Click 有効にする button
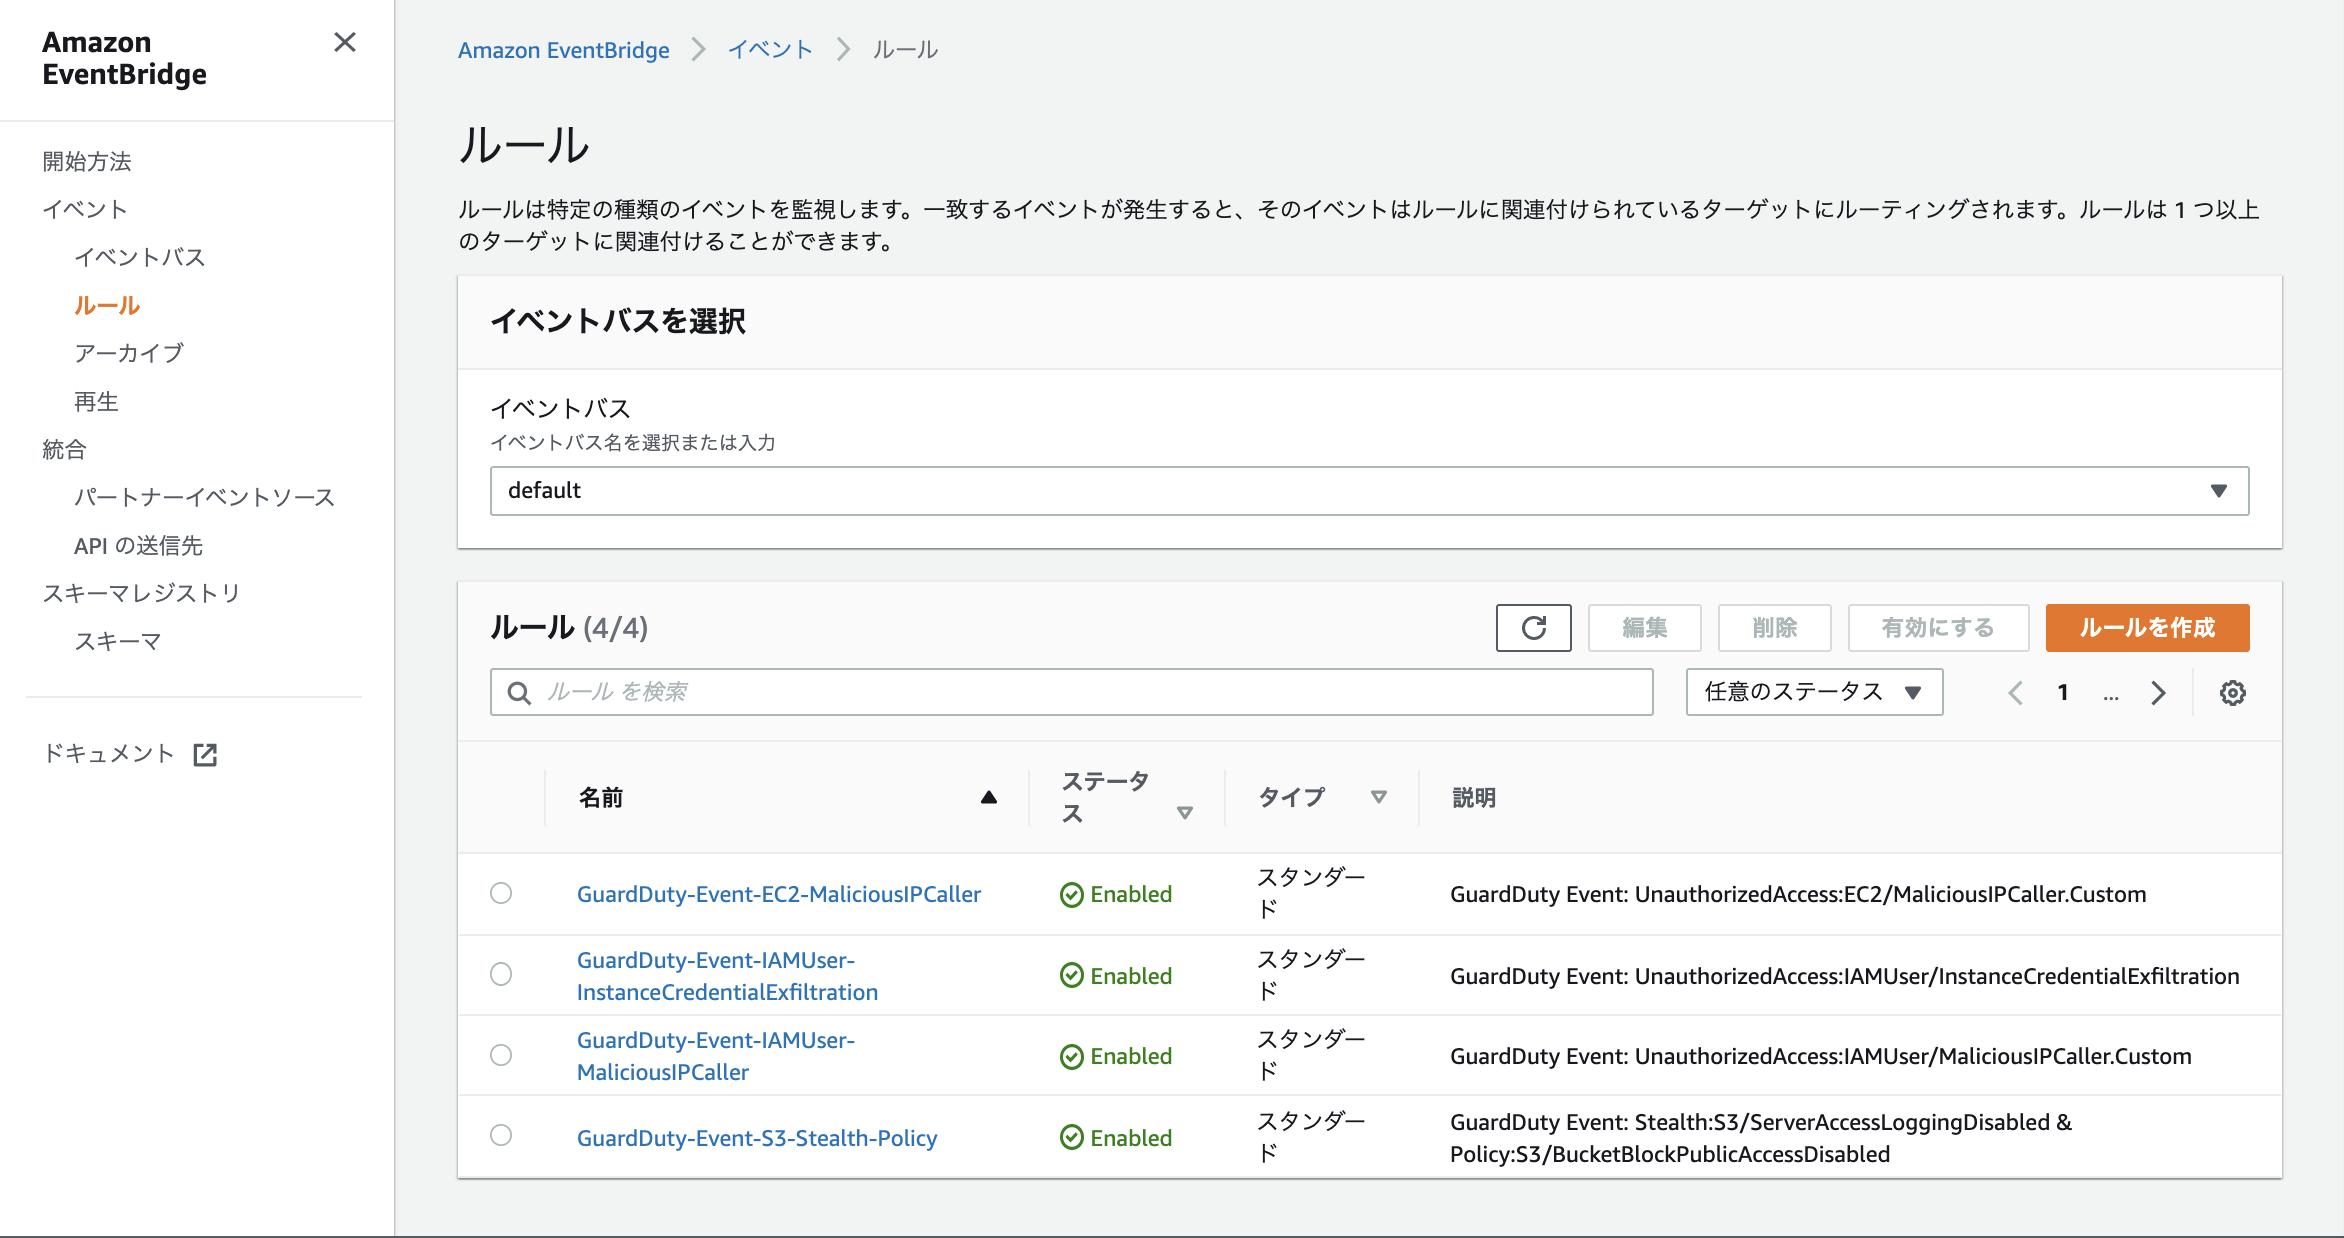This screenshot has width=2344, height=1238. pos(1938,628)
